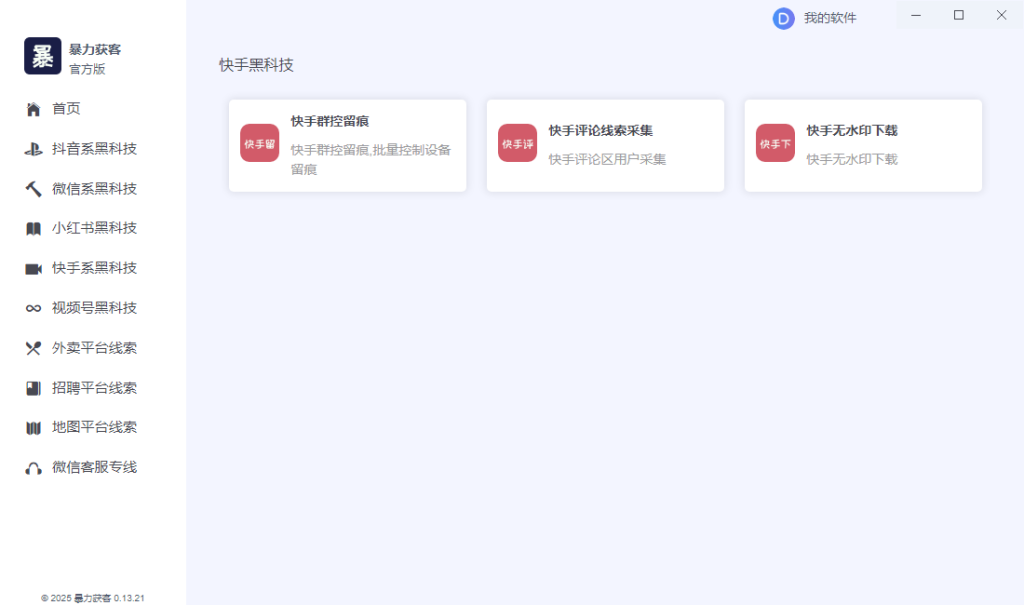Launch the 快手无水印下载 tool
Viewport: 1024px width, 605px height.
pos(862,145)
